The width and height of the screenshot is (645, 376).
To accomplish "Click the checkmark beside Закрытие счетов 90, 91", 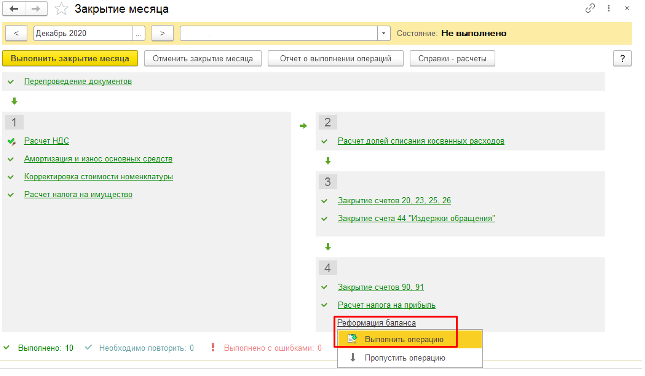I will pyautogui.click(x=325, y=287).
